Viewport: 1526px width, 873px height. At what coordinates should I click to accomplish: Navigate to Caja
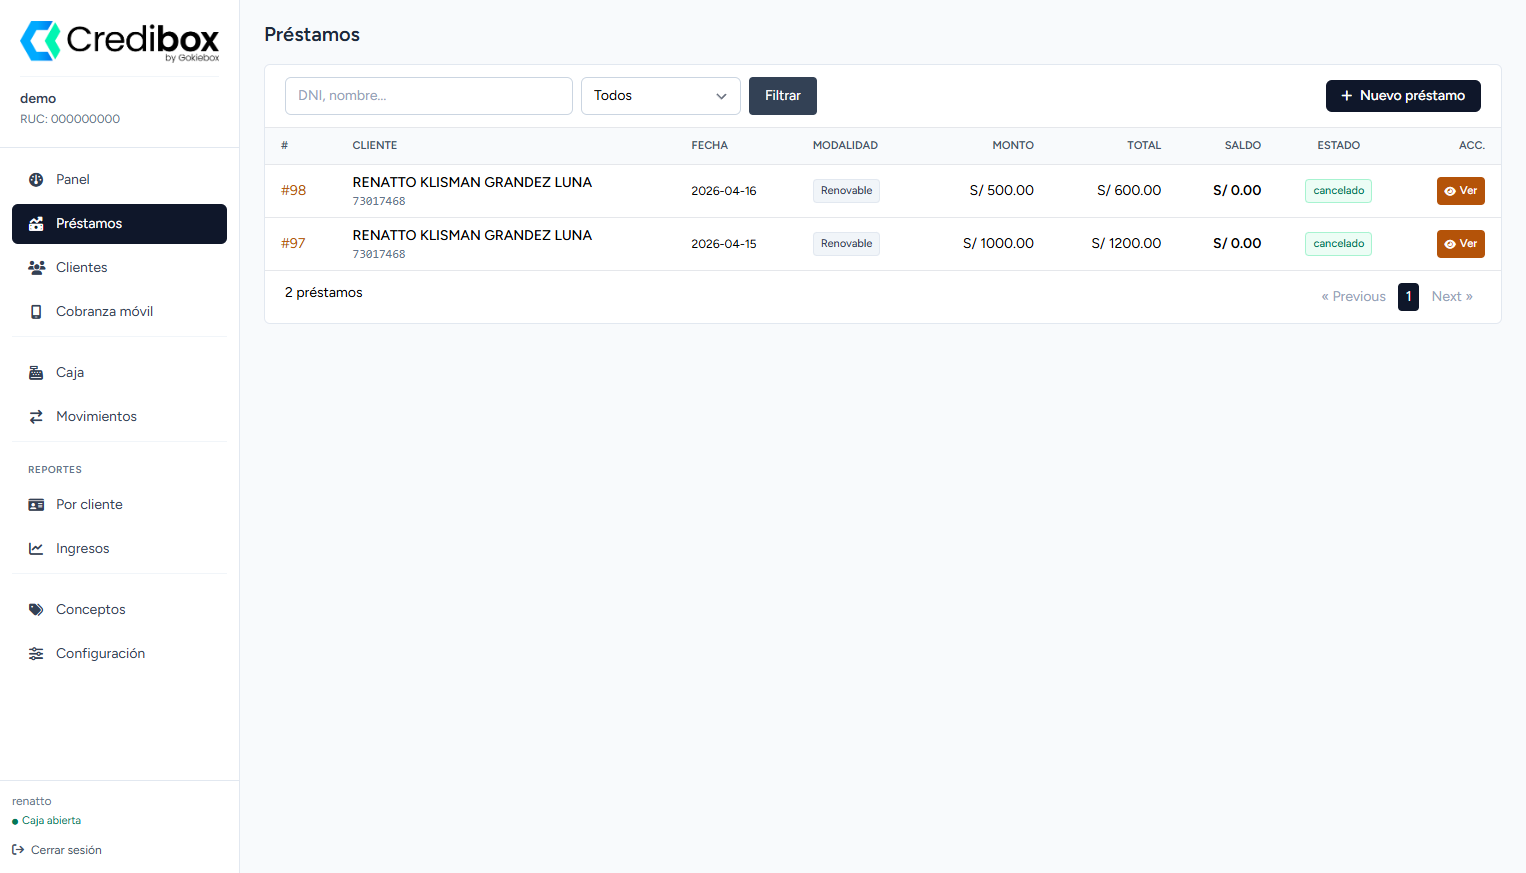pyautogui.click(x=119, y=373)
